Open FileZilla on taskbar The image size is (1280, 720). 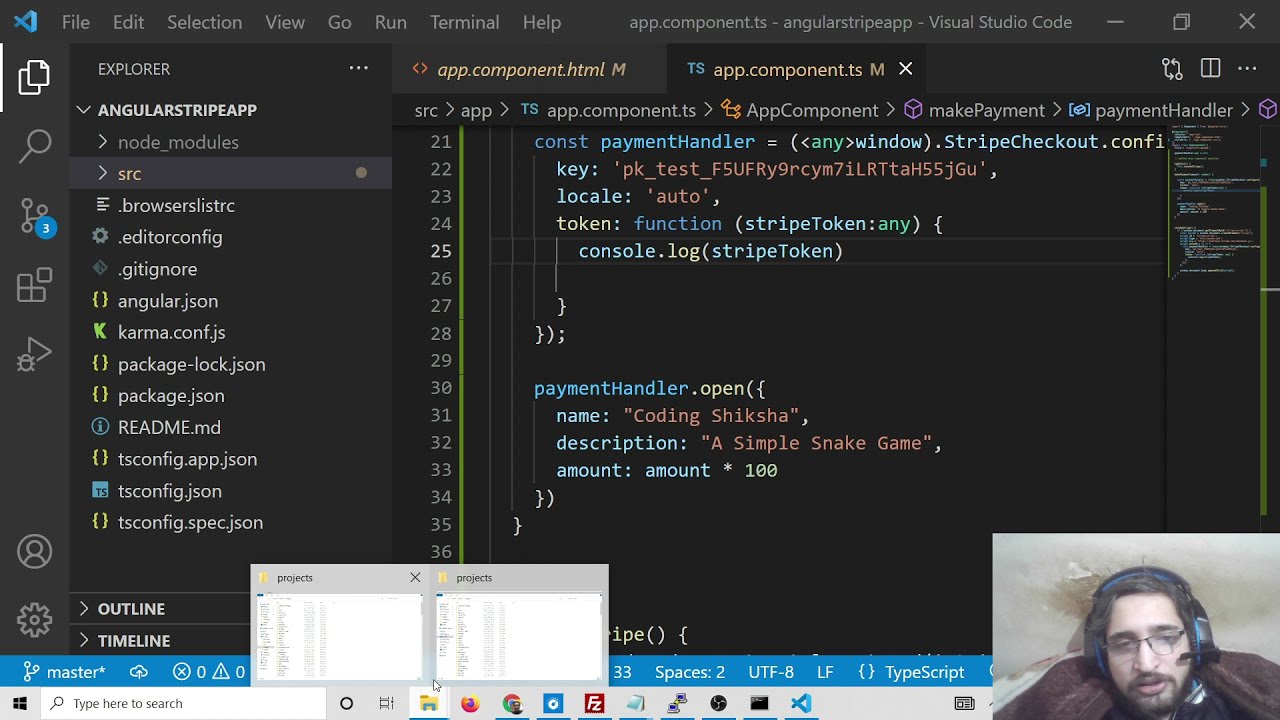(x=594, y=703)
